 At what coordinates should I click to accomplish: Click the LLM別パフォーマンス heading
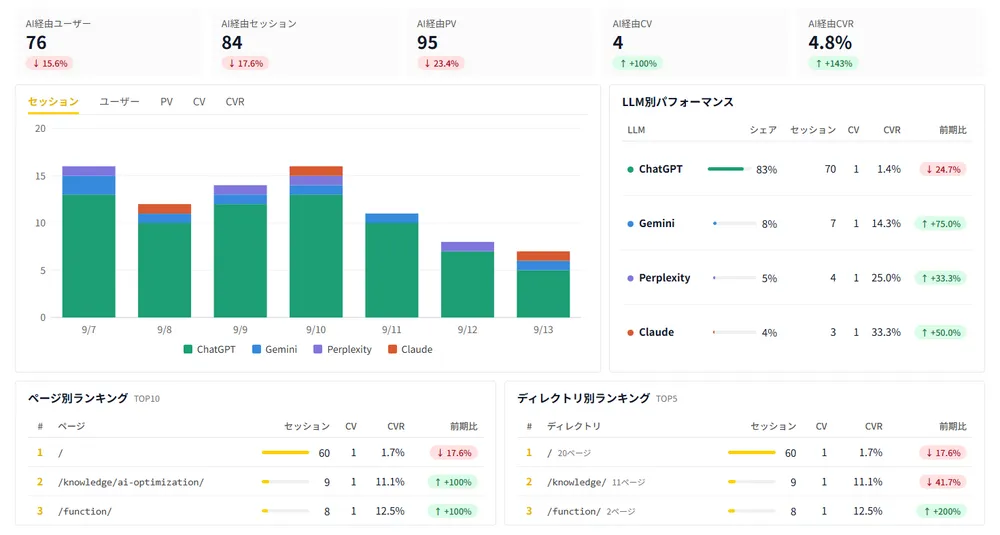(x=678, y=101)
